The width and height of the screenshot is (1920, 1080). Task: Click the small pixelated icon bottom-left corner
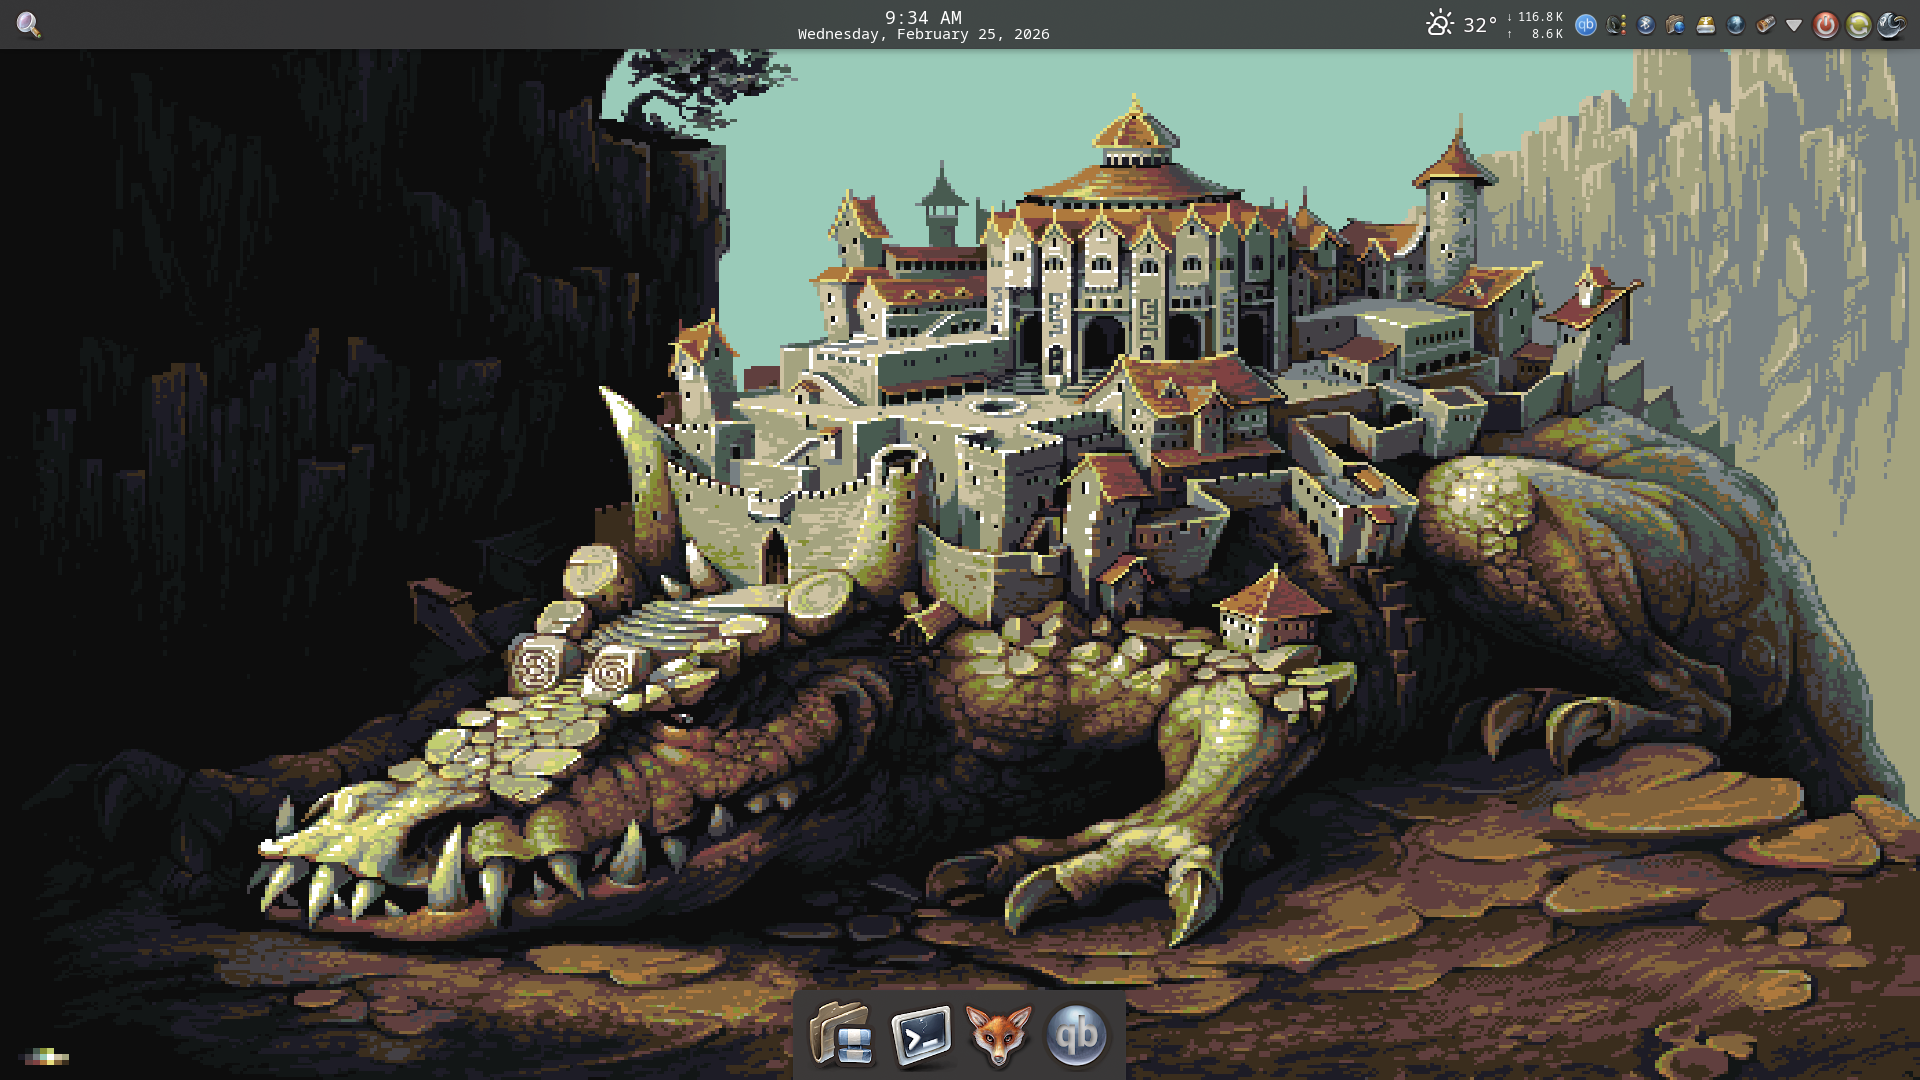[x=45, y=1056]
